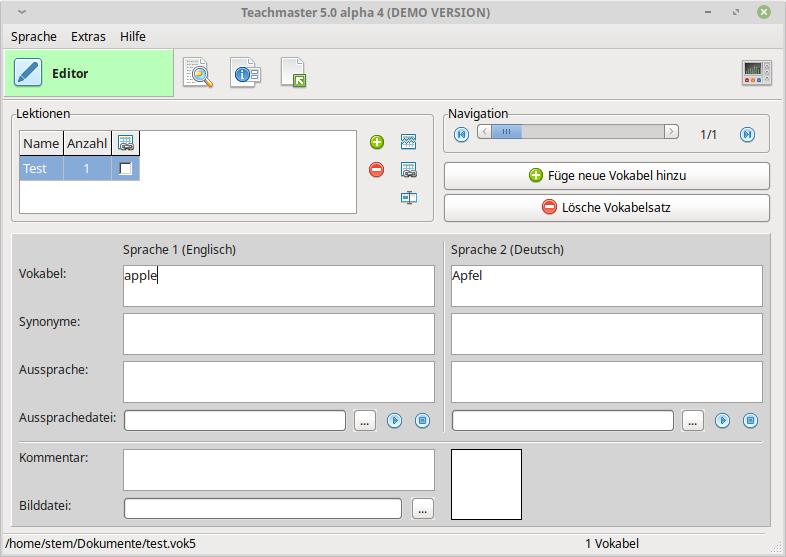Click the navigation slider handle
Viewport: 786px width, 557px height.
point(507,132)
